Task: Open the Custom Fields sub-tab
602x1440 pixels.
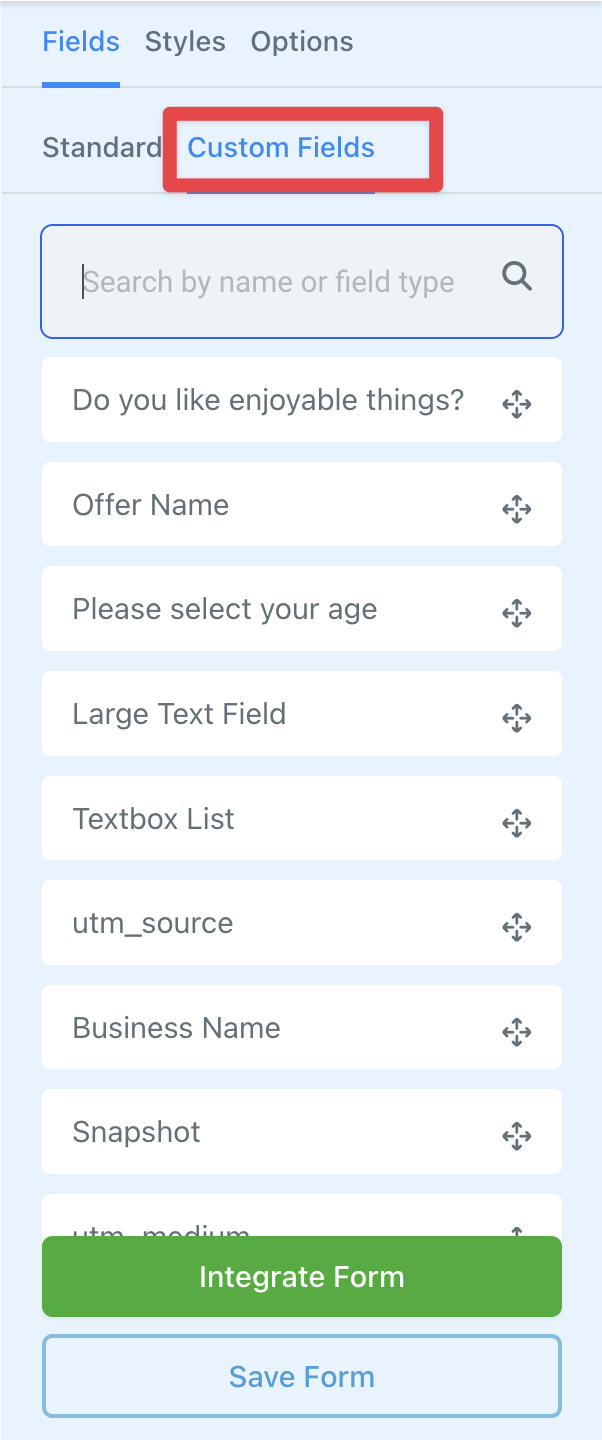Action: coord(281,148)
